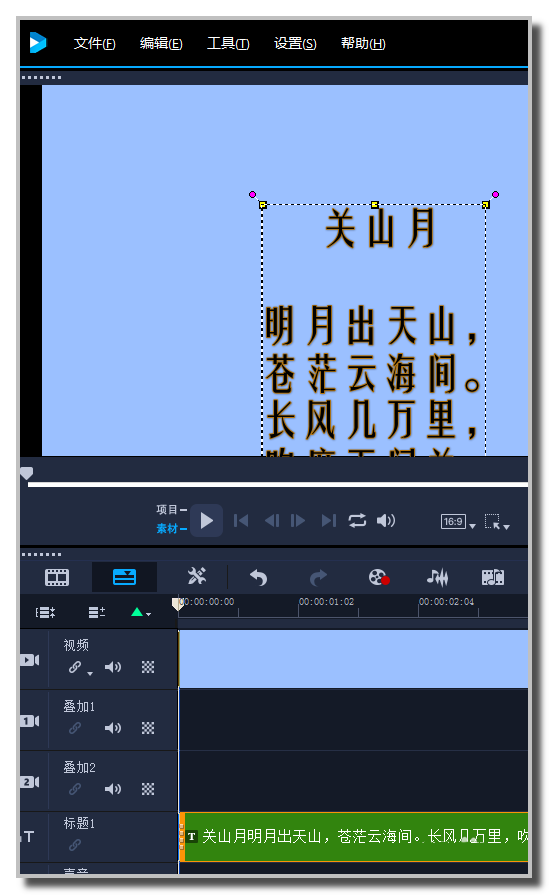The height and width of the screenshot is (895, 549).
Task: Toggle ripple editing on 叠加2 track
Action: click(x=75, y=789)
